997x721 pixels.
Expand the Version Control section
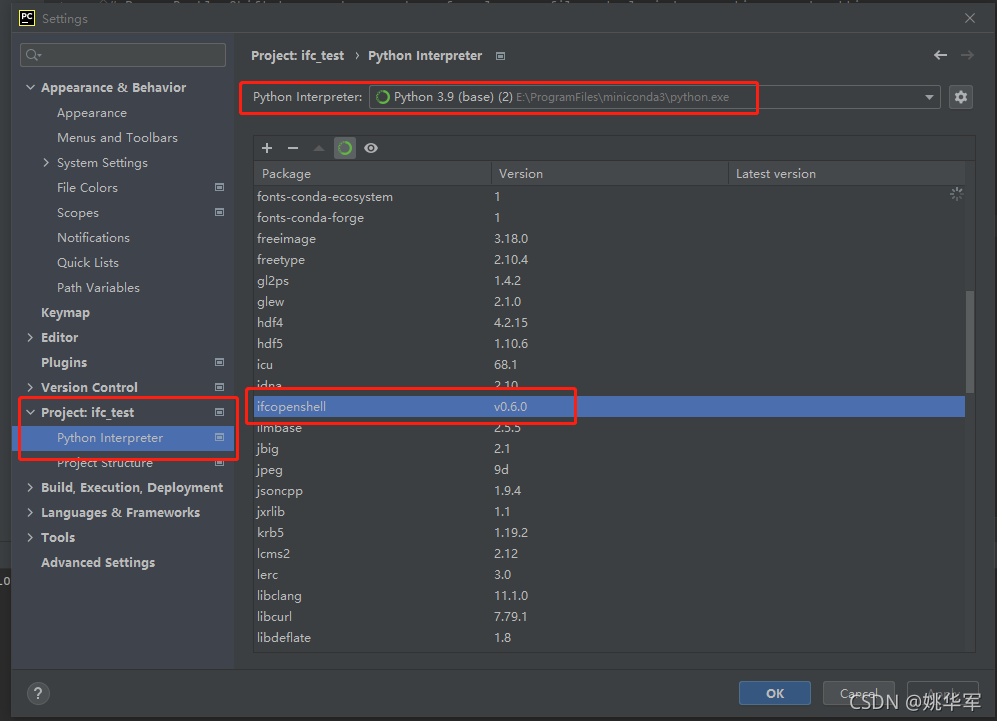pos(30,387)
